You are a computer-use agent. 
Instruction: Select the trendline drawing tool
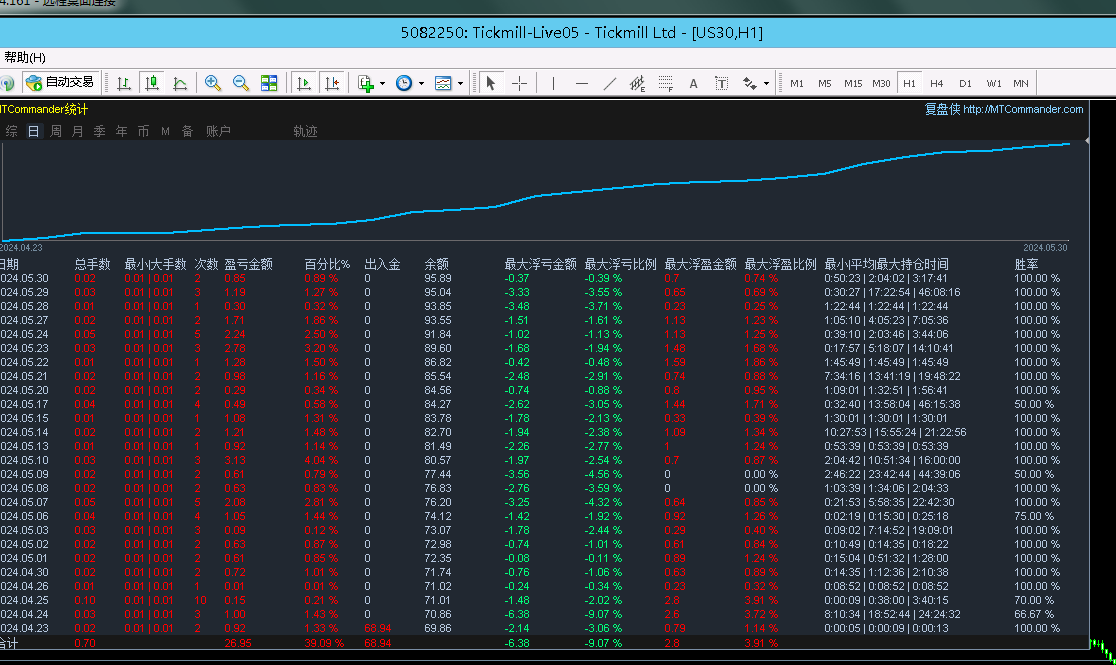click(x=610, y=83)
